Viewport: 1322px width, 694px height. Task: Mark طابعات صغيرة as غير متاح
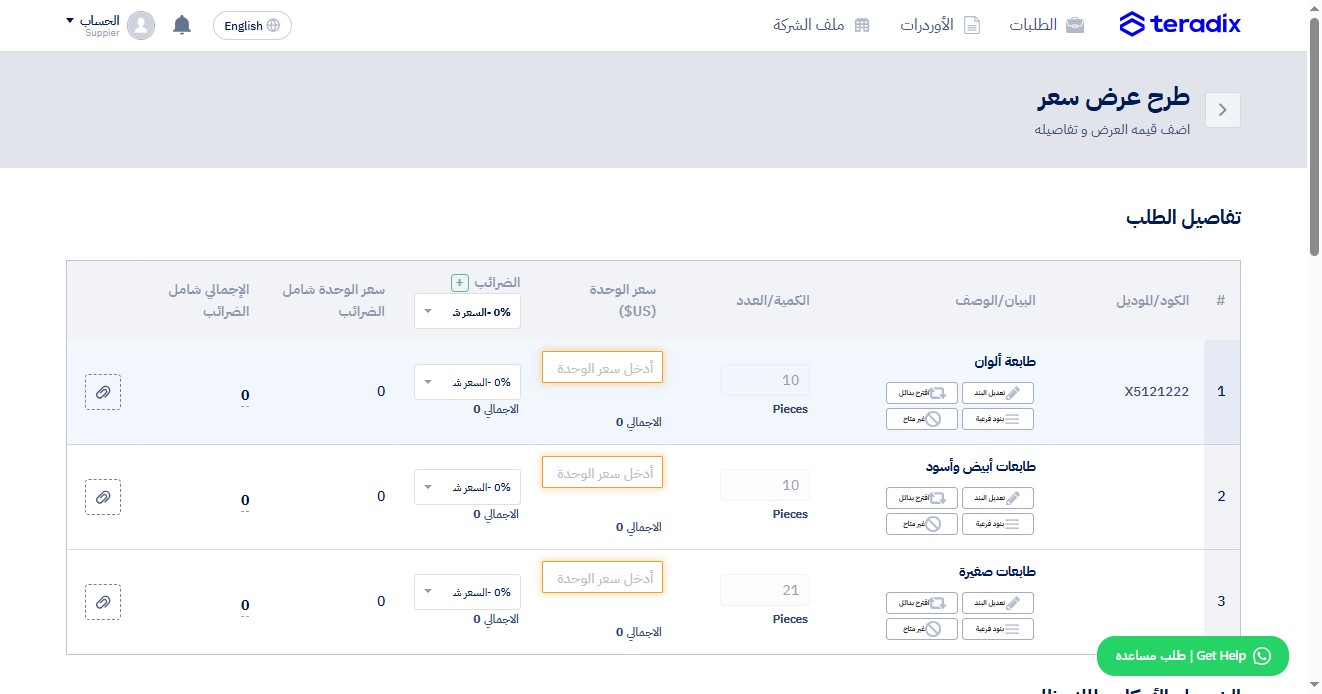click(922, 629)
